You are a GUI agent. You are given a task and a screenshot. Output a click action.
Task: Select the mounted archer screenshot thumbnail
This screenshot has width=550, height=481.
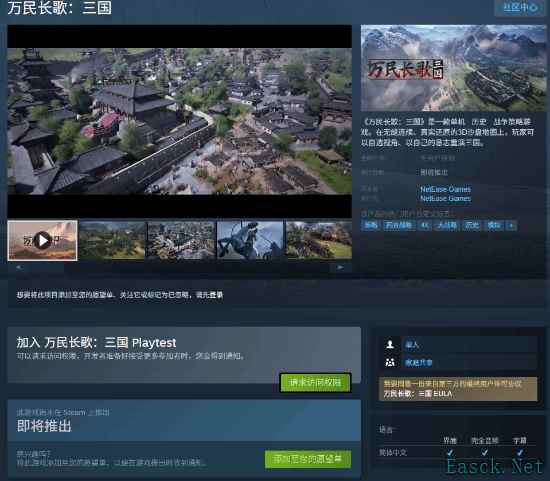coord(250,241)
